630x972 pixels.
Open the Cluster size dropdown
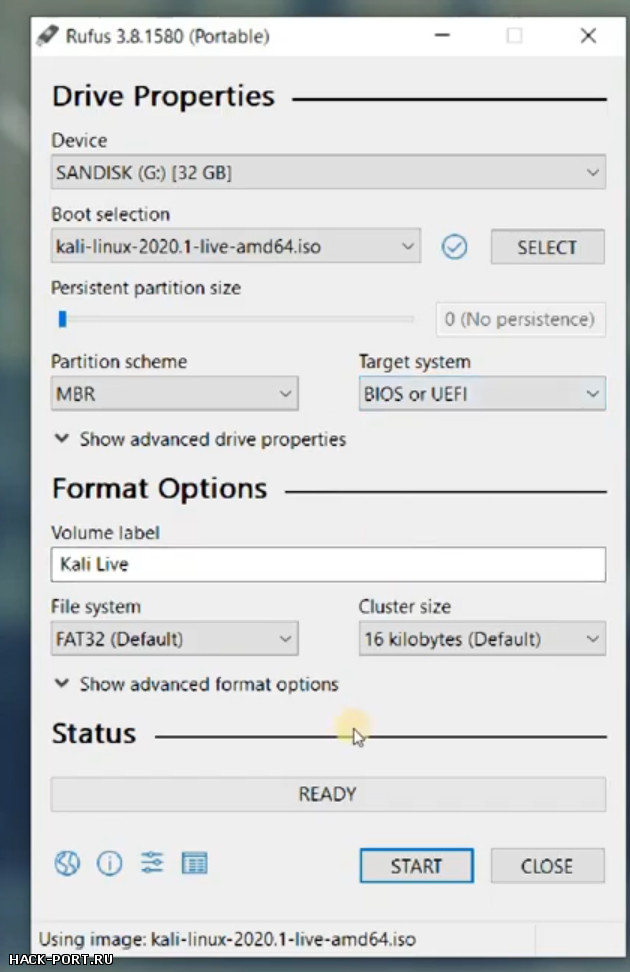click(482, 638)
